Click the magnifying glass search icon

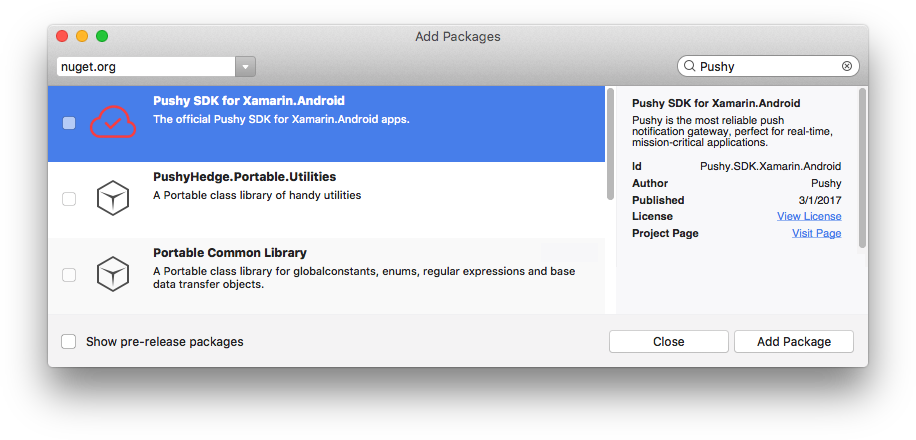[689, 66]
